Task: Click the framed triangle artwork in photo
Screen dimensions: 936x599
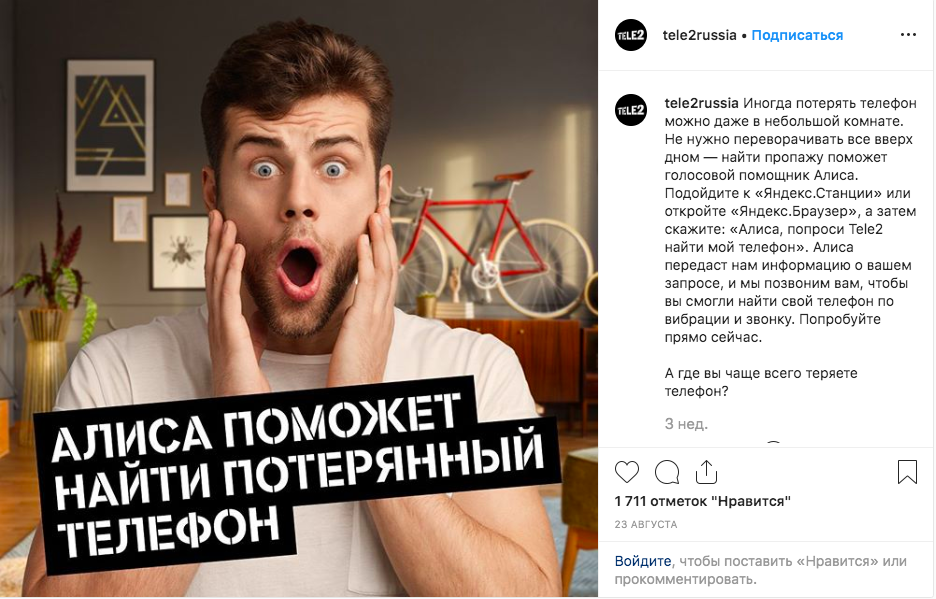Action: [x=110, y=125]
